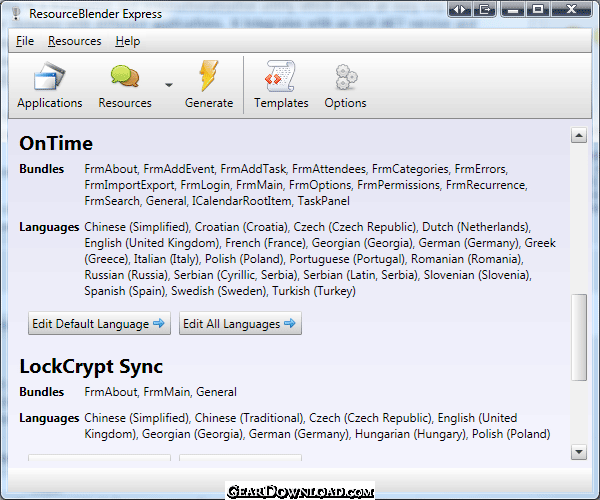The image size is (600, 500).
Task: Click the TaskPanel bundle name
Action: pyautogui.click(x=324, y=201)
